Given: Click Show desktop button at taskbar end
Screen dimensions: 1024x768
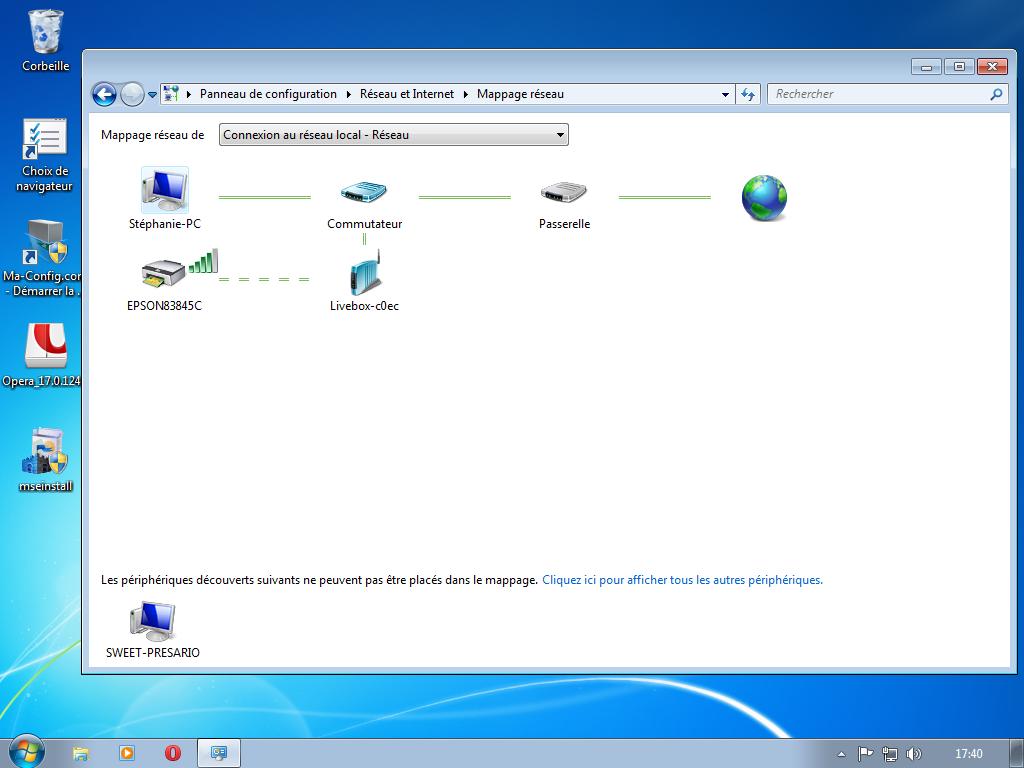Looking at the screenshot, I should pos(1017,754).
